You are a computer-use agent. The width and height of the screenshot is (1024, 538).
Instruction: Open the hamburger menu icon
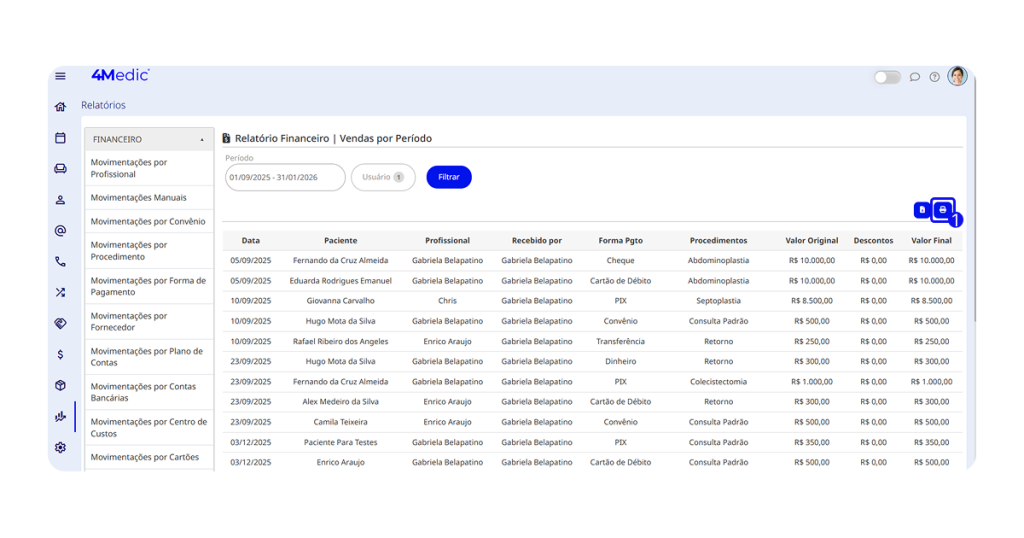(x=60, y=76)
